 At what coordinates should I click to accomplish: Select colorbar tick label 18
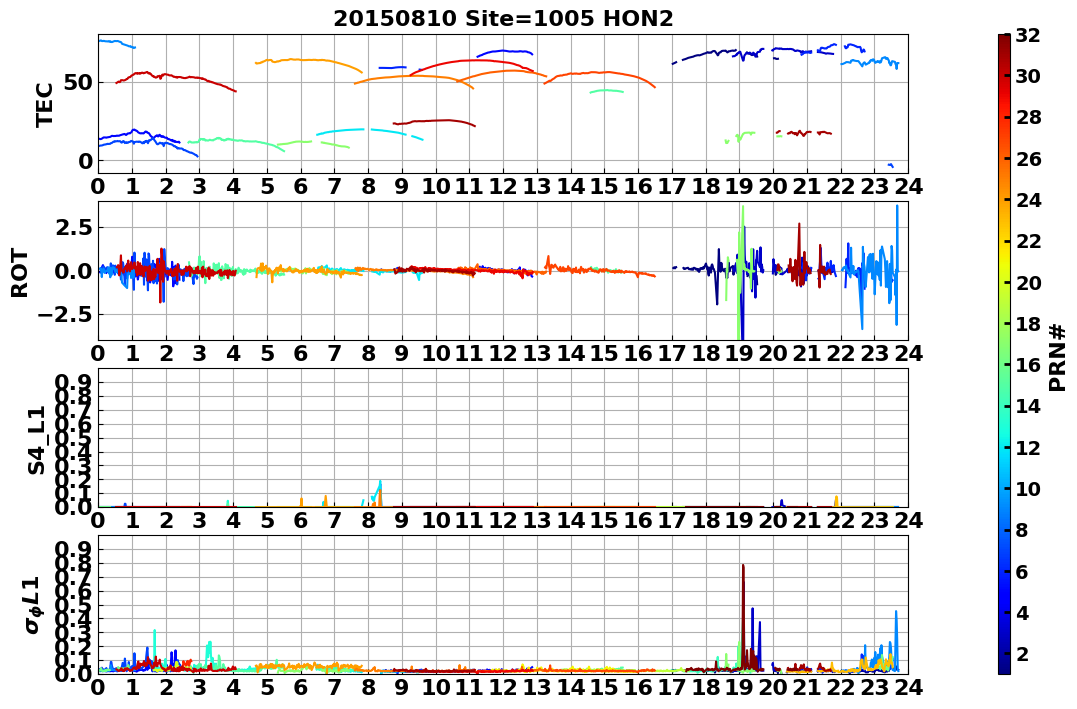(x=1028, y=323)
